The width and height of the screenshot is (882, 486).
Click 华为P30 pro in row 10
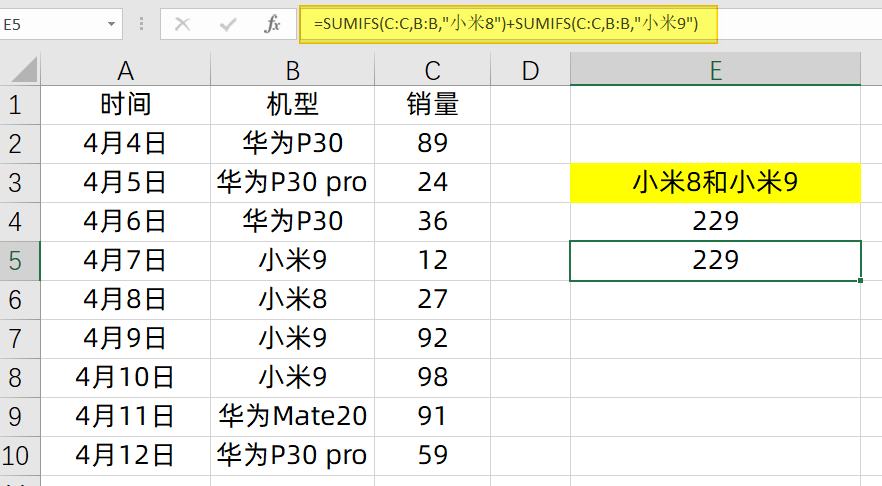pyautogui.click(x=292, y=455)
